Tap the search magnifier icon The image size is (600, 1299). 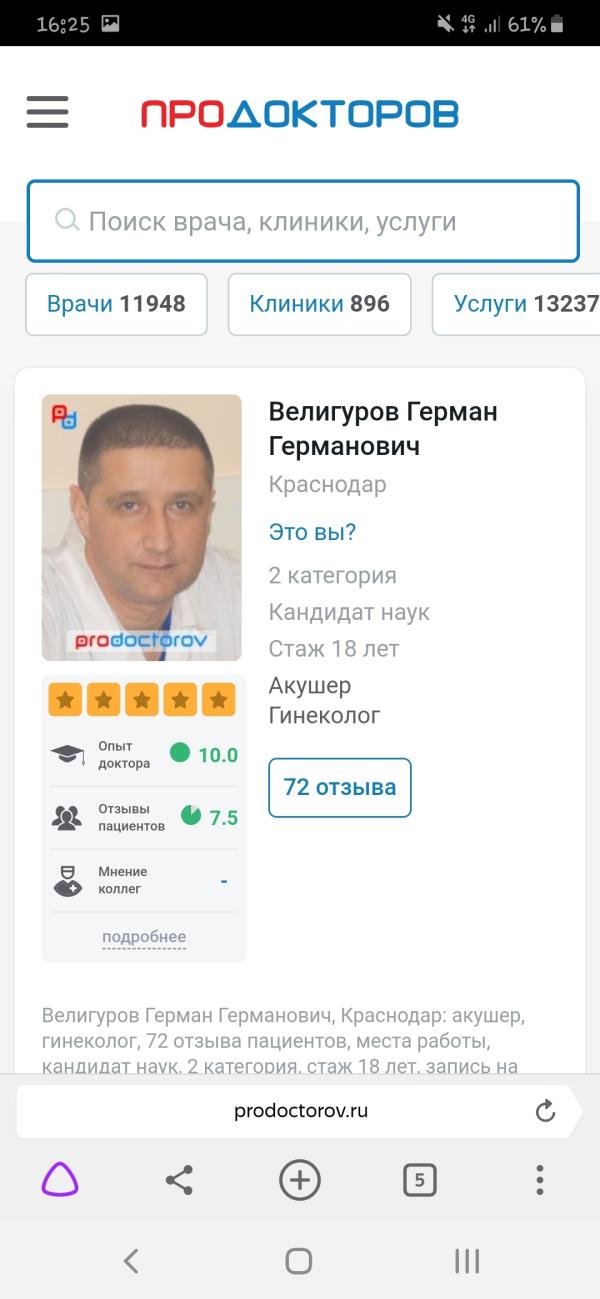(x=67, y=220)
